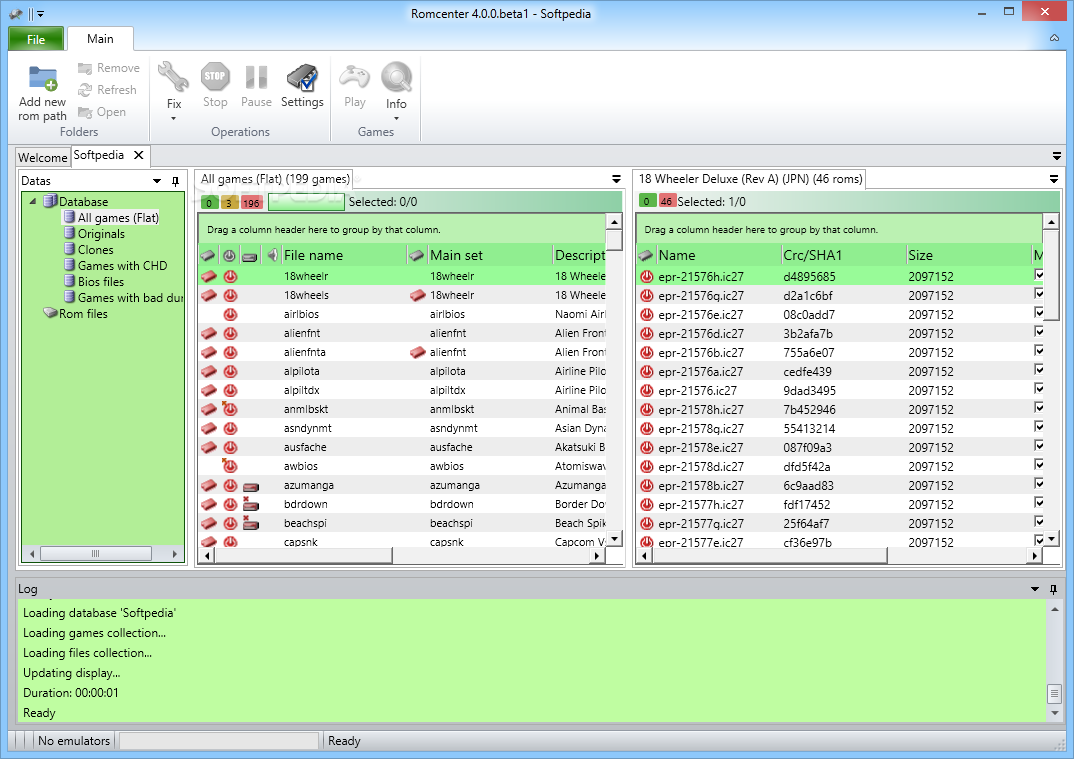Image resolution: width=1074 pixels, height=759 pixels.
Task: Select the Main ribbon tab
Action: 100,39
